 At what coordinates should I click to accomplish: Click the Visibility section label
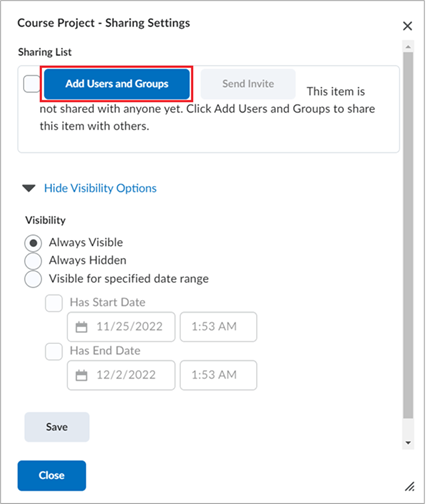pos(45,220)
